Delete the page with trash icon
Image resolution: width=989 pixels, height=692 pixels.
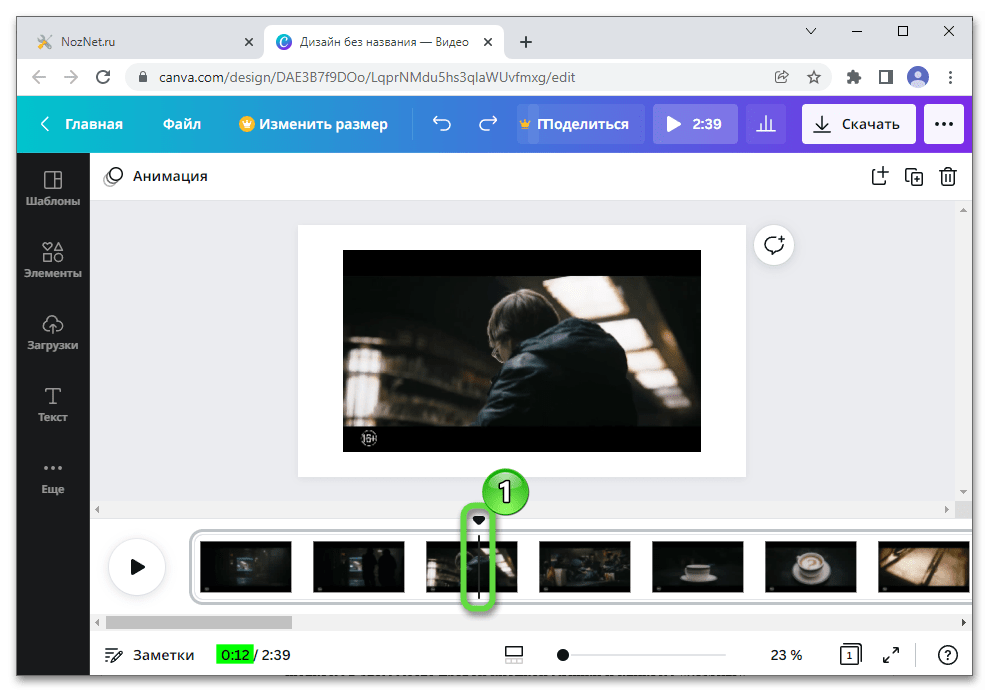[948, 177]
